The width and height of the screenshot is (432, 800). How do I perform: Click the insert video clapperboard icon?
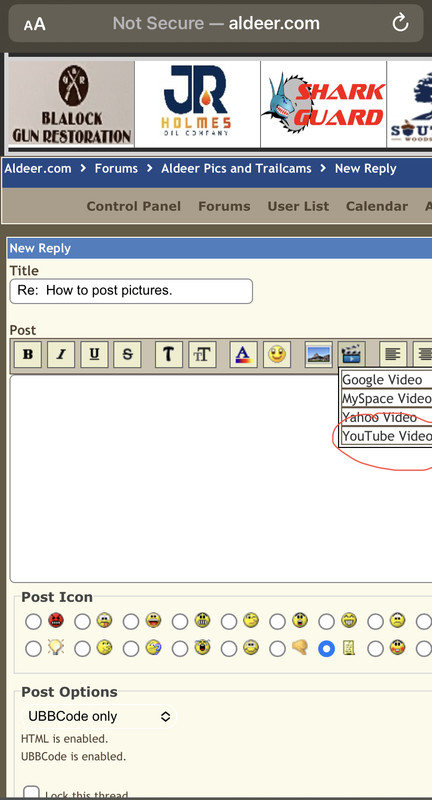pyautogui.click(x=352, y=354)
